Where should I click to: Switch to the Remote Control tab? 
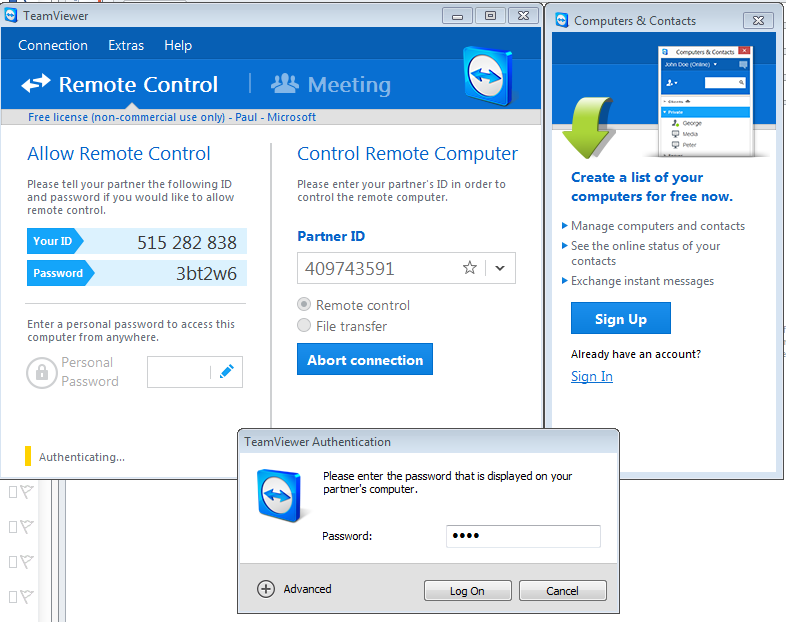pyautogui.click(x=120, y=84)
